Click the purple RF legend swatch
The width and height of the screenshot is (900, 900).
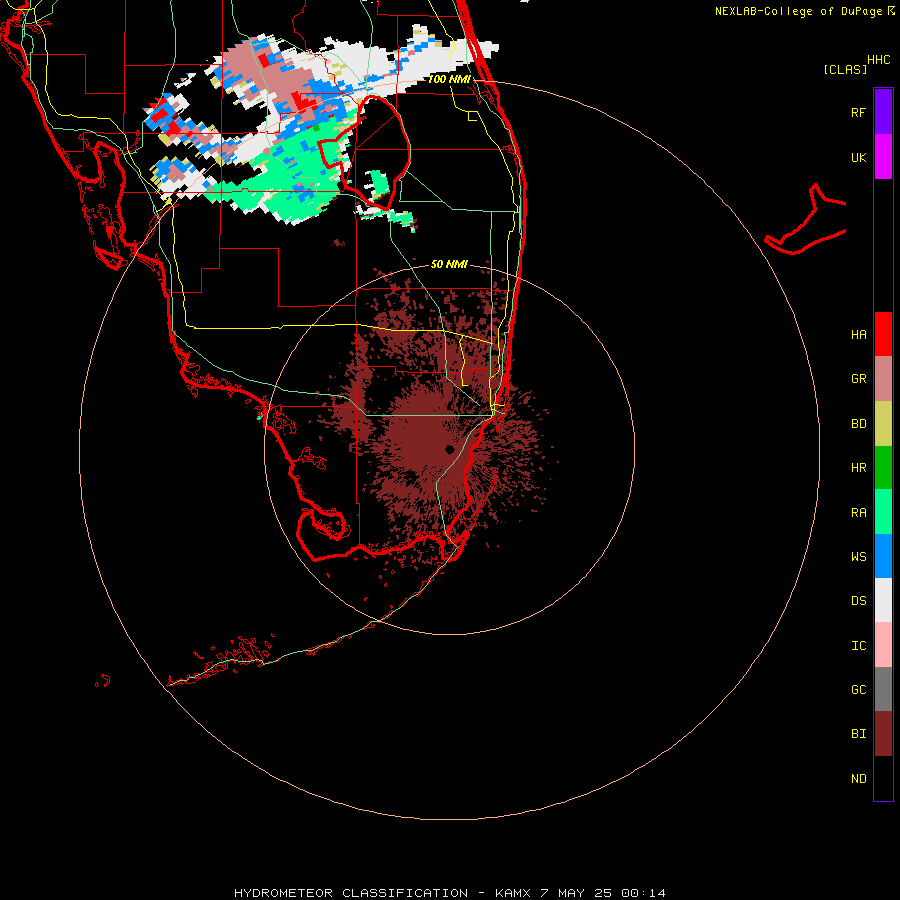click(883, 112)
